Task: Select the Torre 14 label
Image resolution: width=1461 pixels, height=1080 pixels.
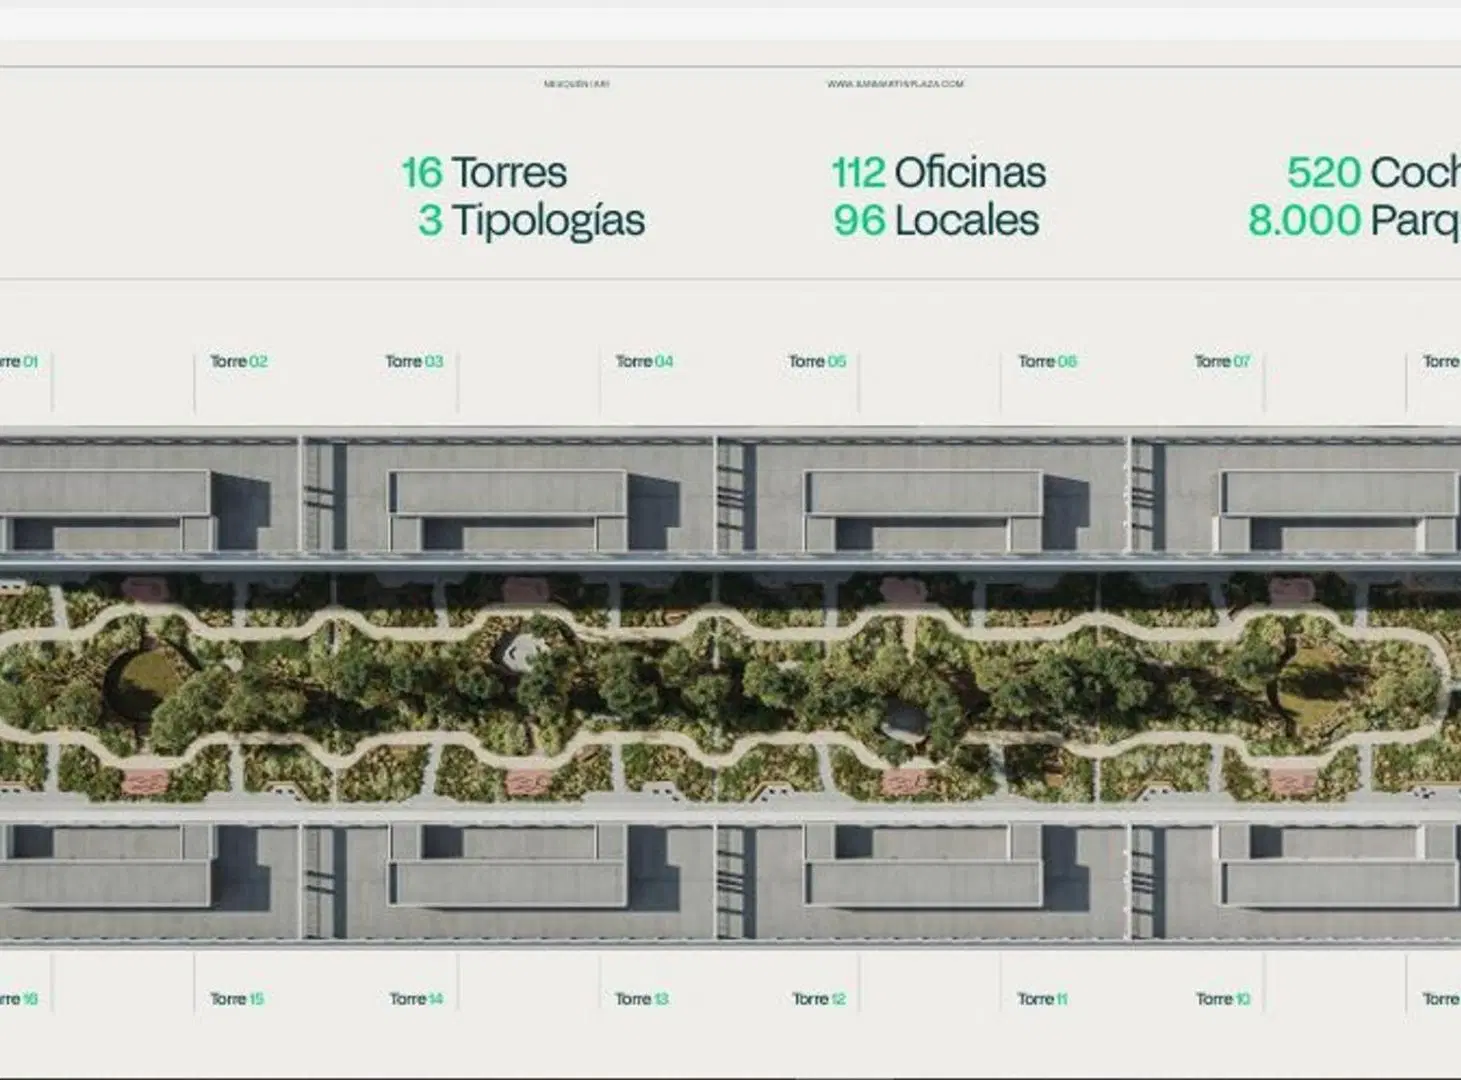Action: pos(416,998)
